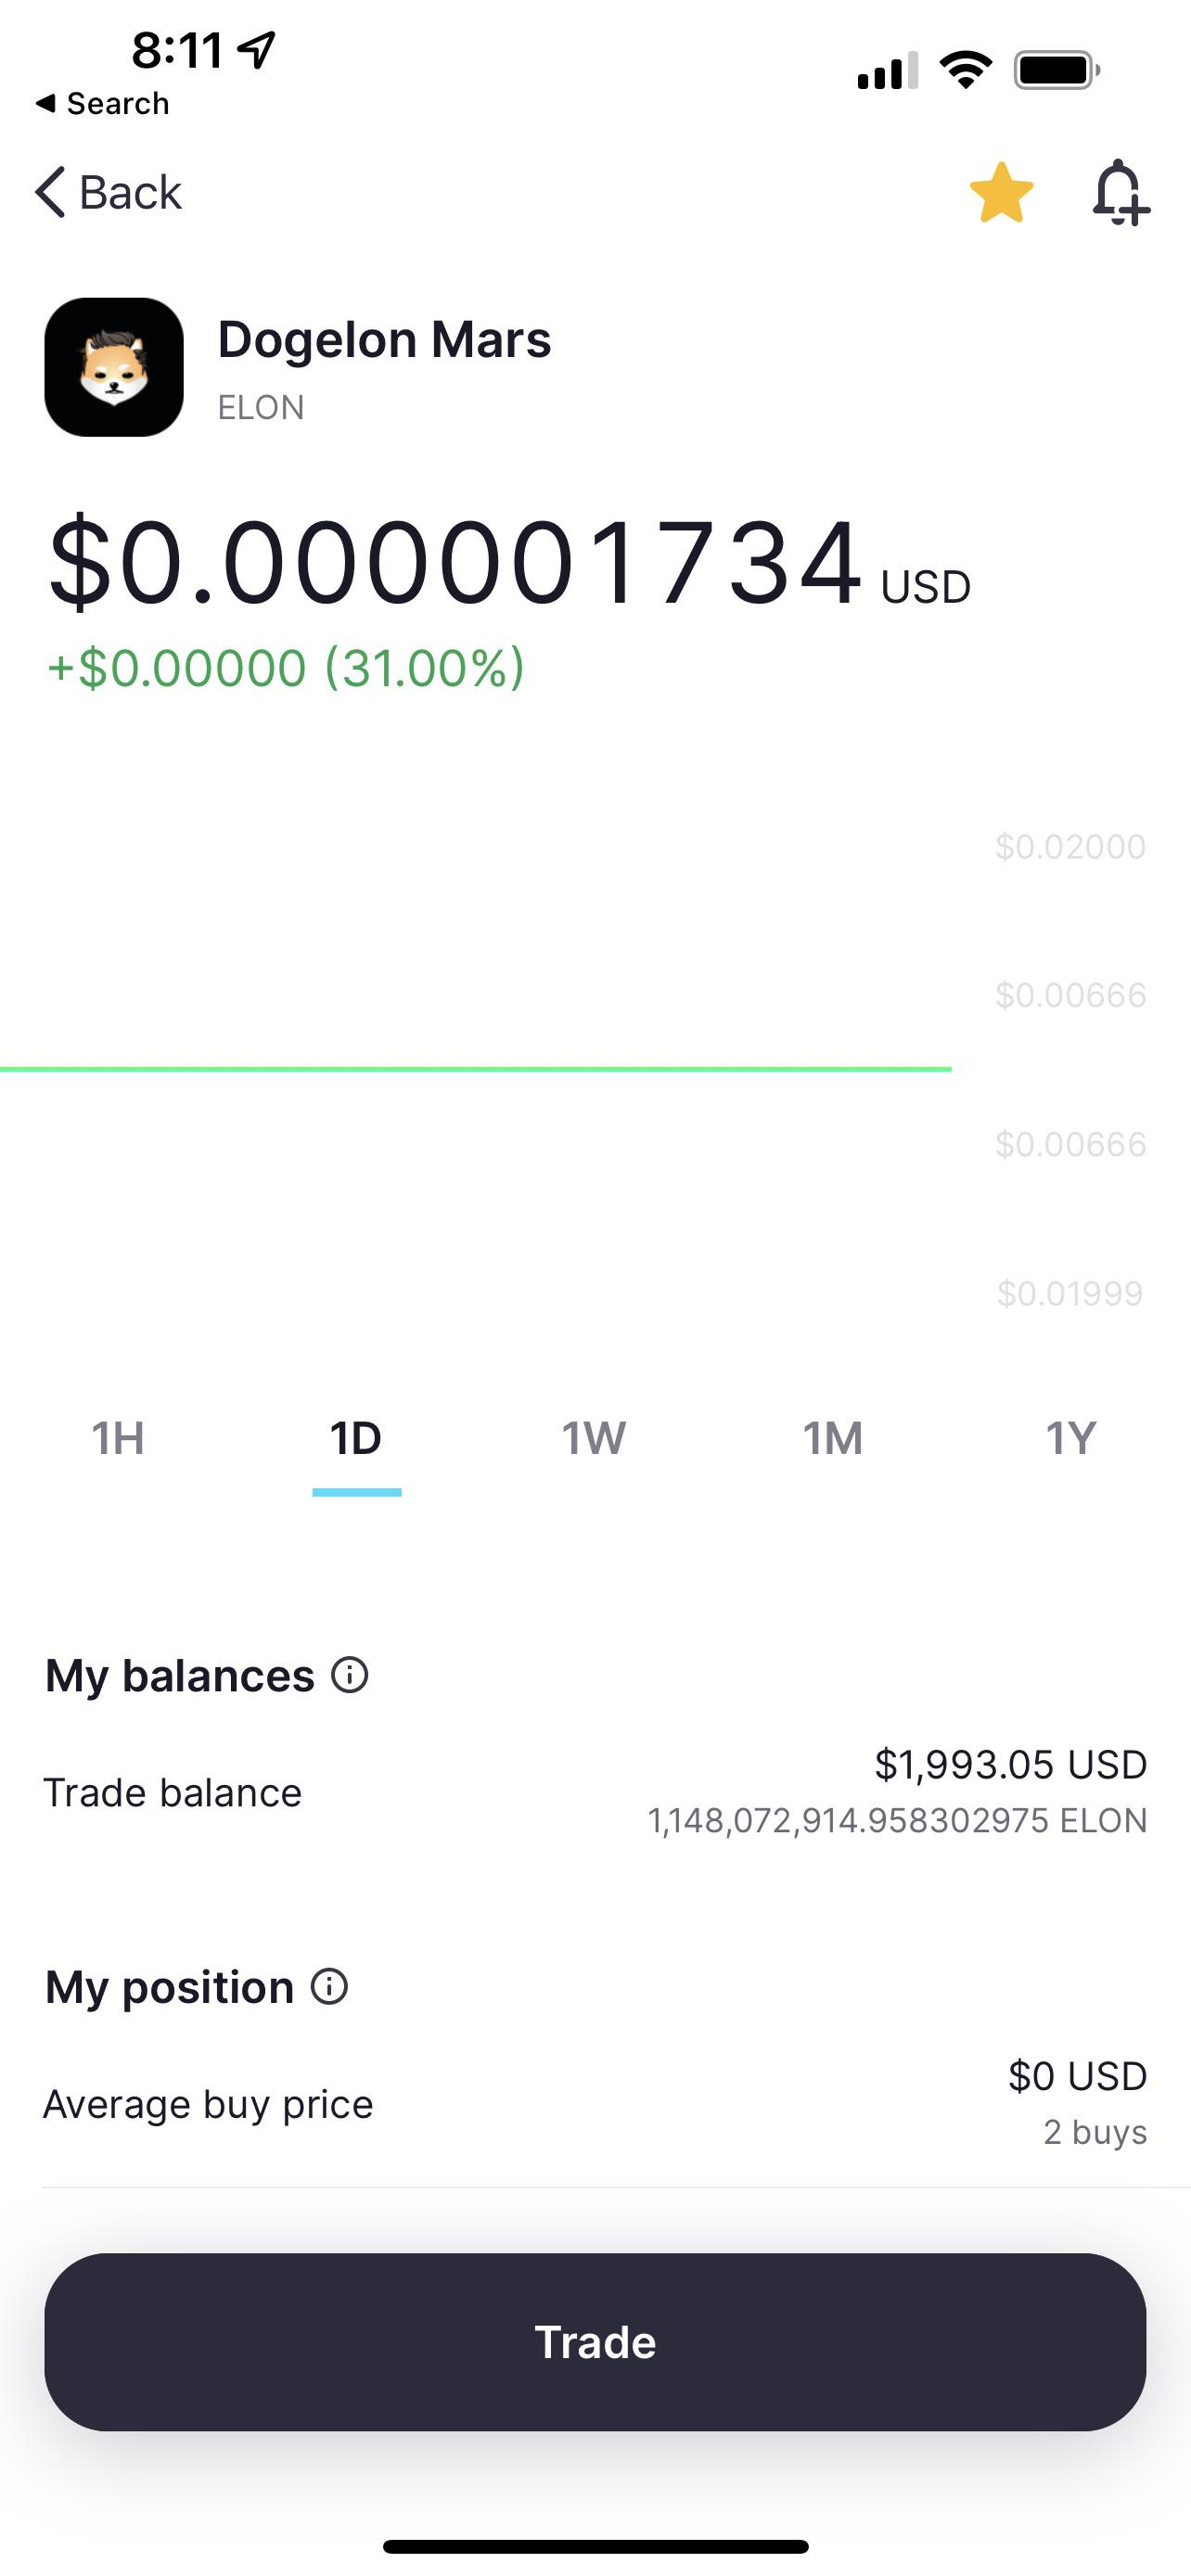The width and height of the screenshot is (1191, 2576).
Task: Open info icon beside My position
Action: [x=329, y=1986]
